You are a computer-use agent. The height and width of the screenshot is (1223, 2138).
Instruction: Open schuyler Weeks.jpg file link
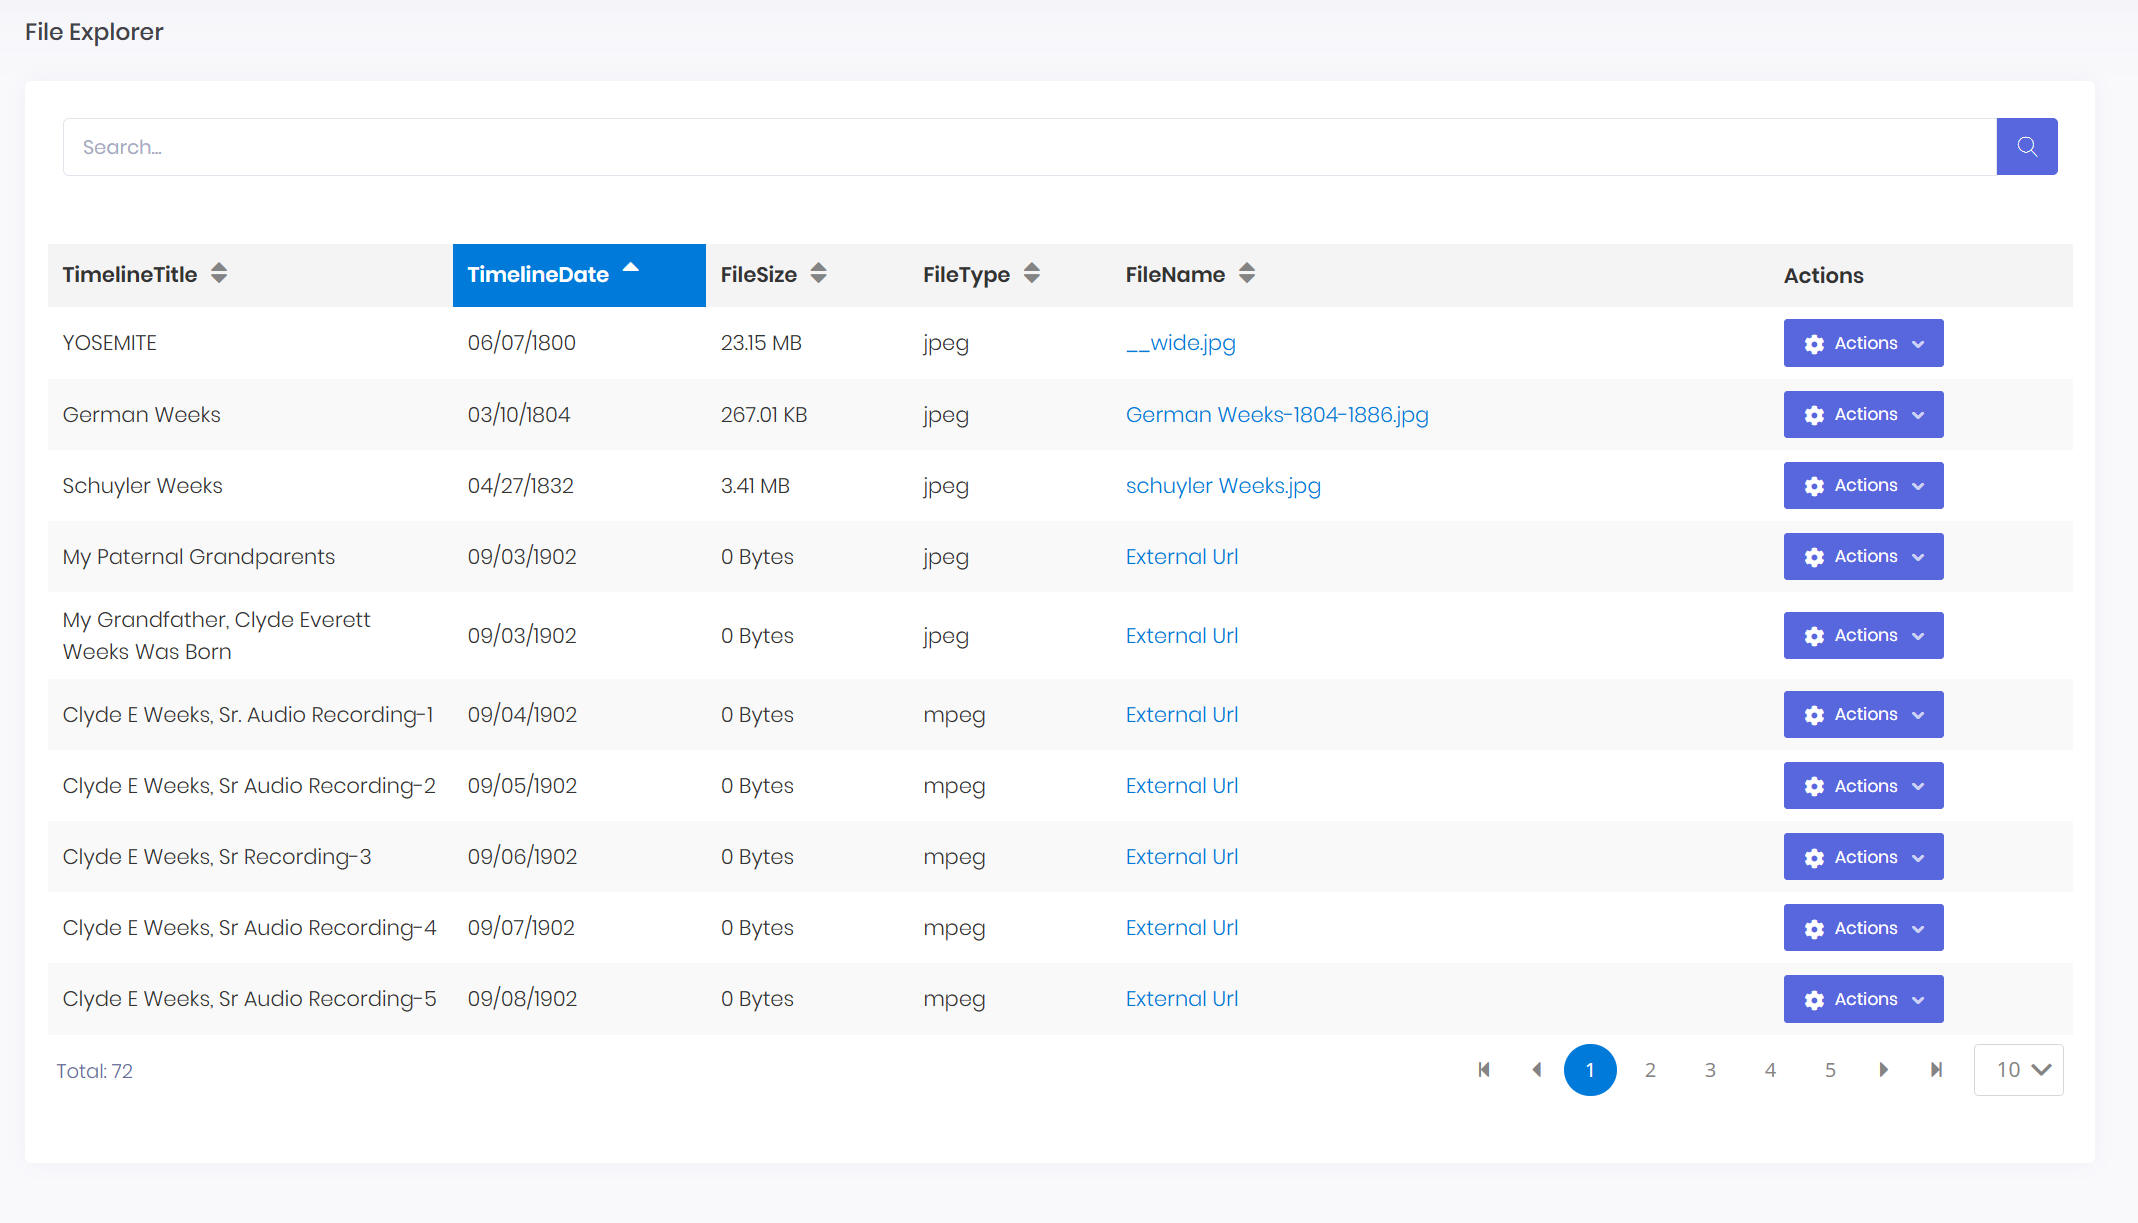(1223, 485)
